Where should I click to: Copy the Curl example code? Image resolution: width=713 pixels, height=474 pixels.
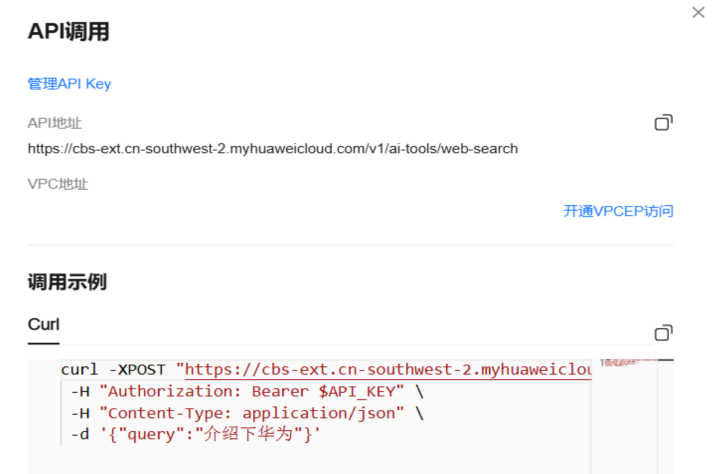(663, 333)
